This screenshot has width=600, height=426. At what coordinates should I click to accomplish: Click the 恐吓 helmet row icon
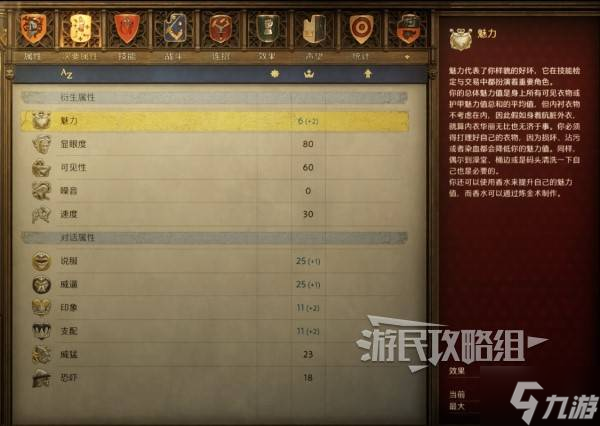click(x=41, y=378)
